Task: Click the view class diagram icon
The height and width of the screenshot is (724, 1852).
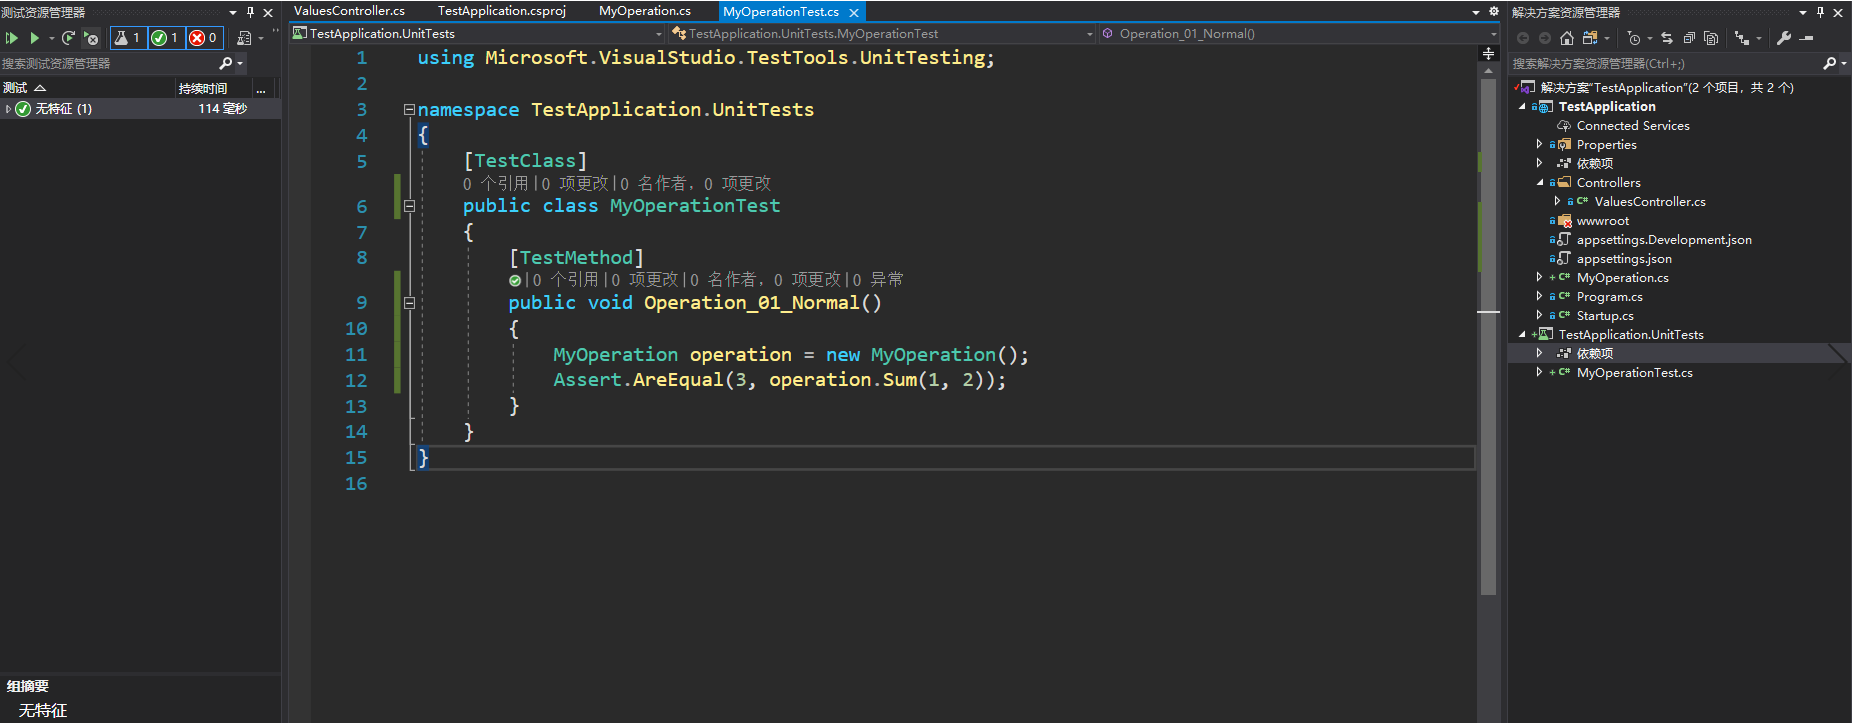Action: 1742,38
